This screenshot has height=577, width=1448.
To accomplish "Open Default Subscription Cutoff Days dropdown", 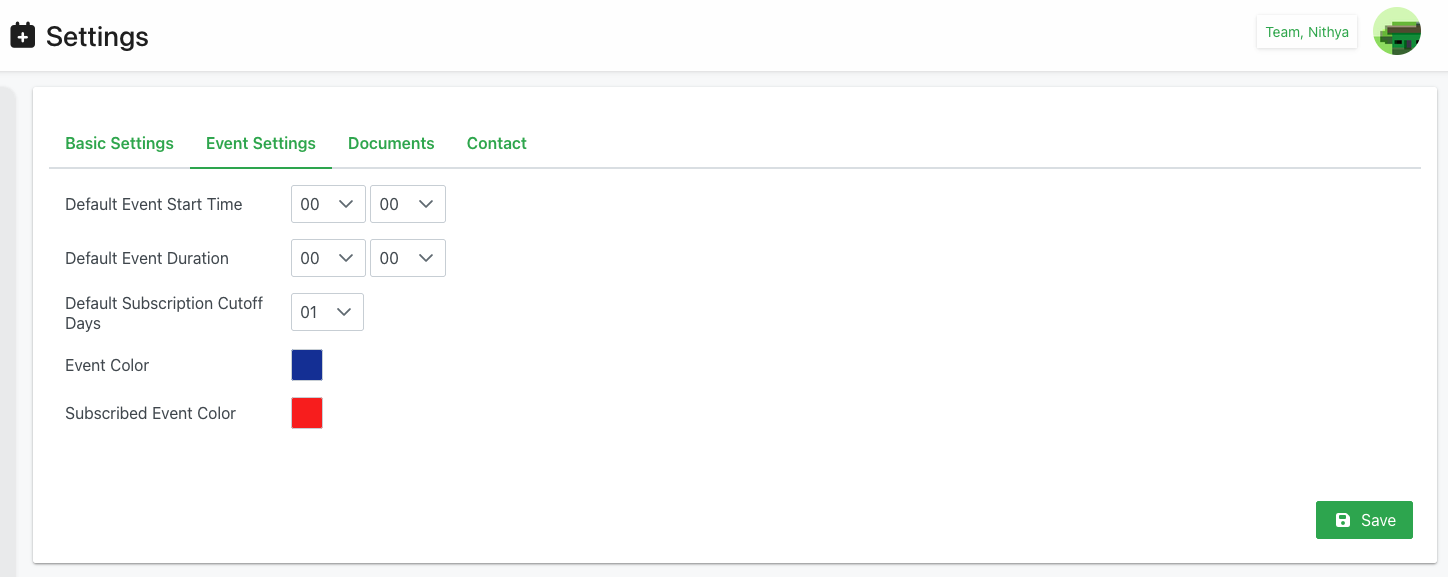I will (327, 312).
